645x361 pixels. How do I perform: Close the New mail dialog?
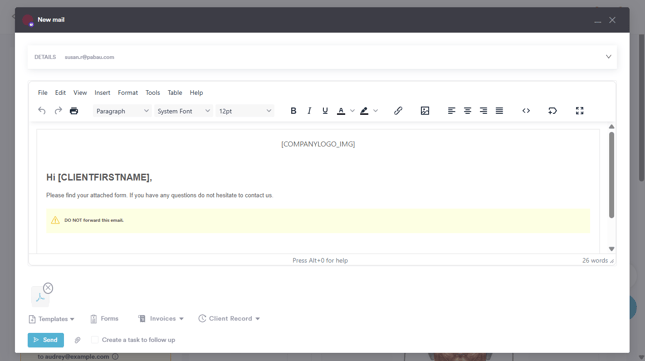[612, 20]
